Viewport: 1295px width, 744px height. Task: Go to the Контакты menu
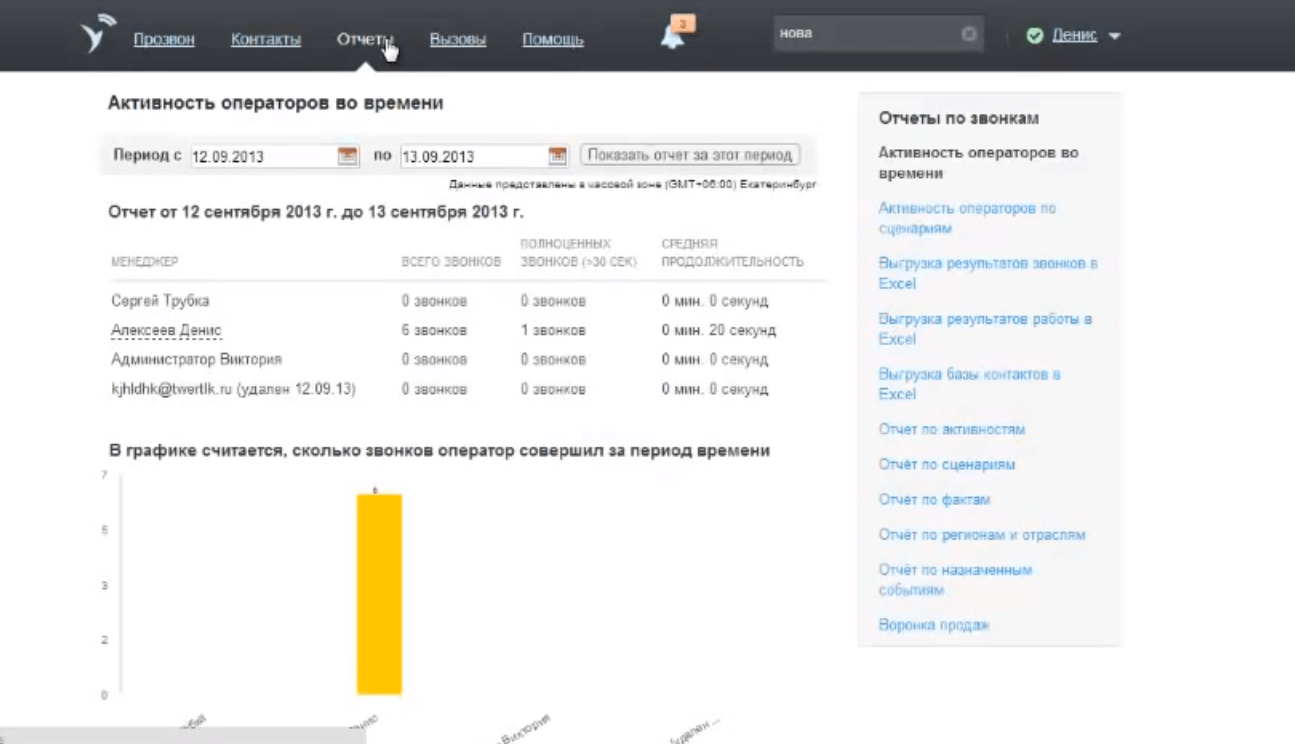click(265, 40)
